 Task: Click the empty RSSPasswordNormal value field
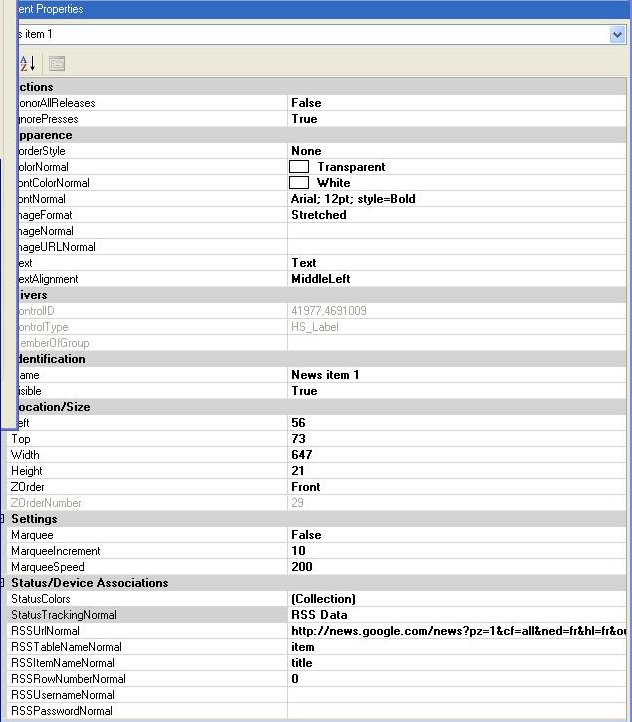pyautogui.click(x=457, y=711)
